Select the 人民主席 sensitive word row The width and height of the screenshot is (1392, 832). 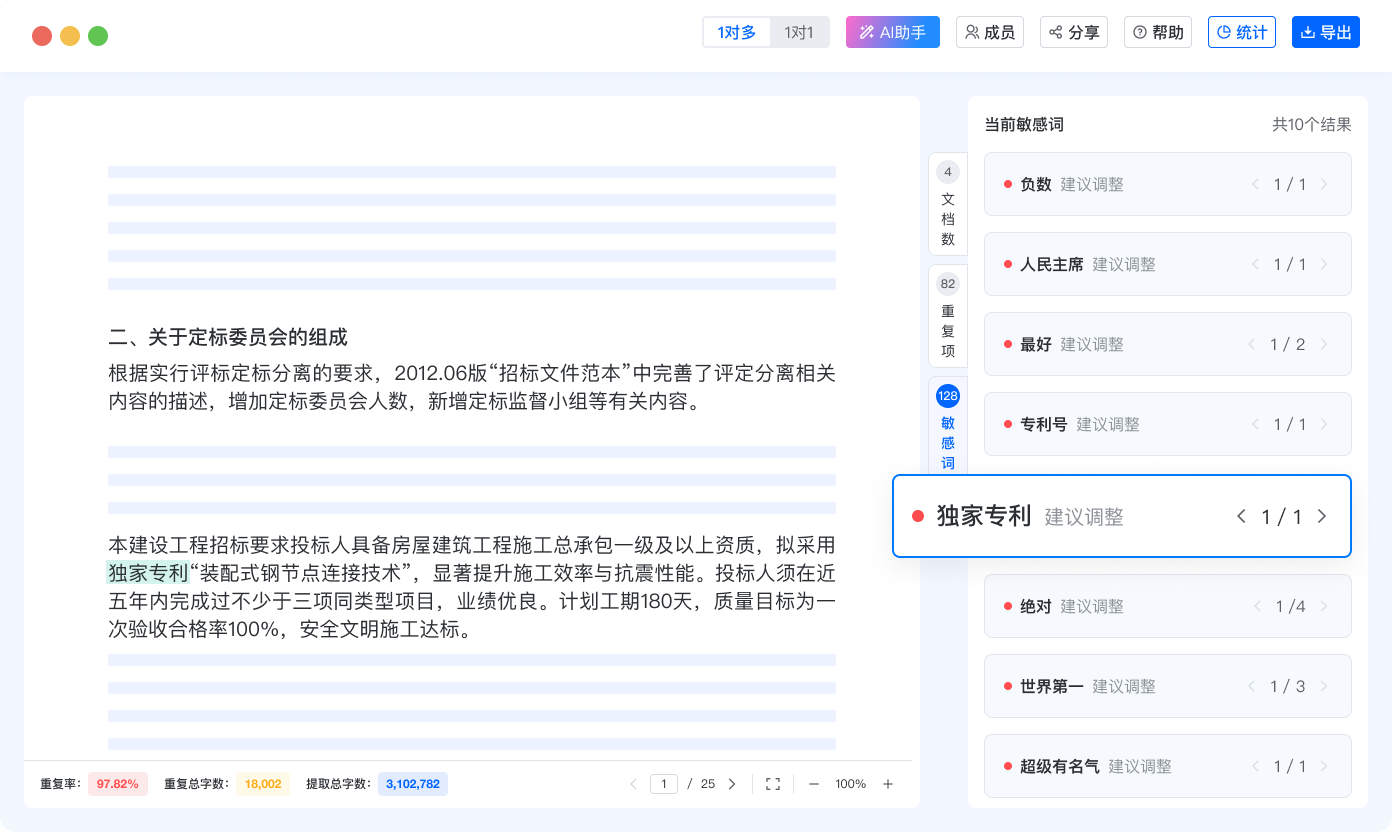(x=1168, y=264)
